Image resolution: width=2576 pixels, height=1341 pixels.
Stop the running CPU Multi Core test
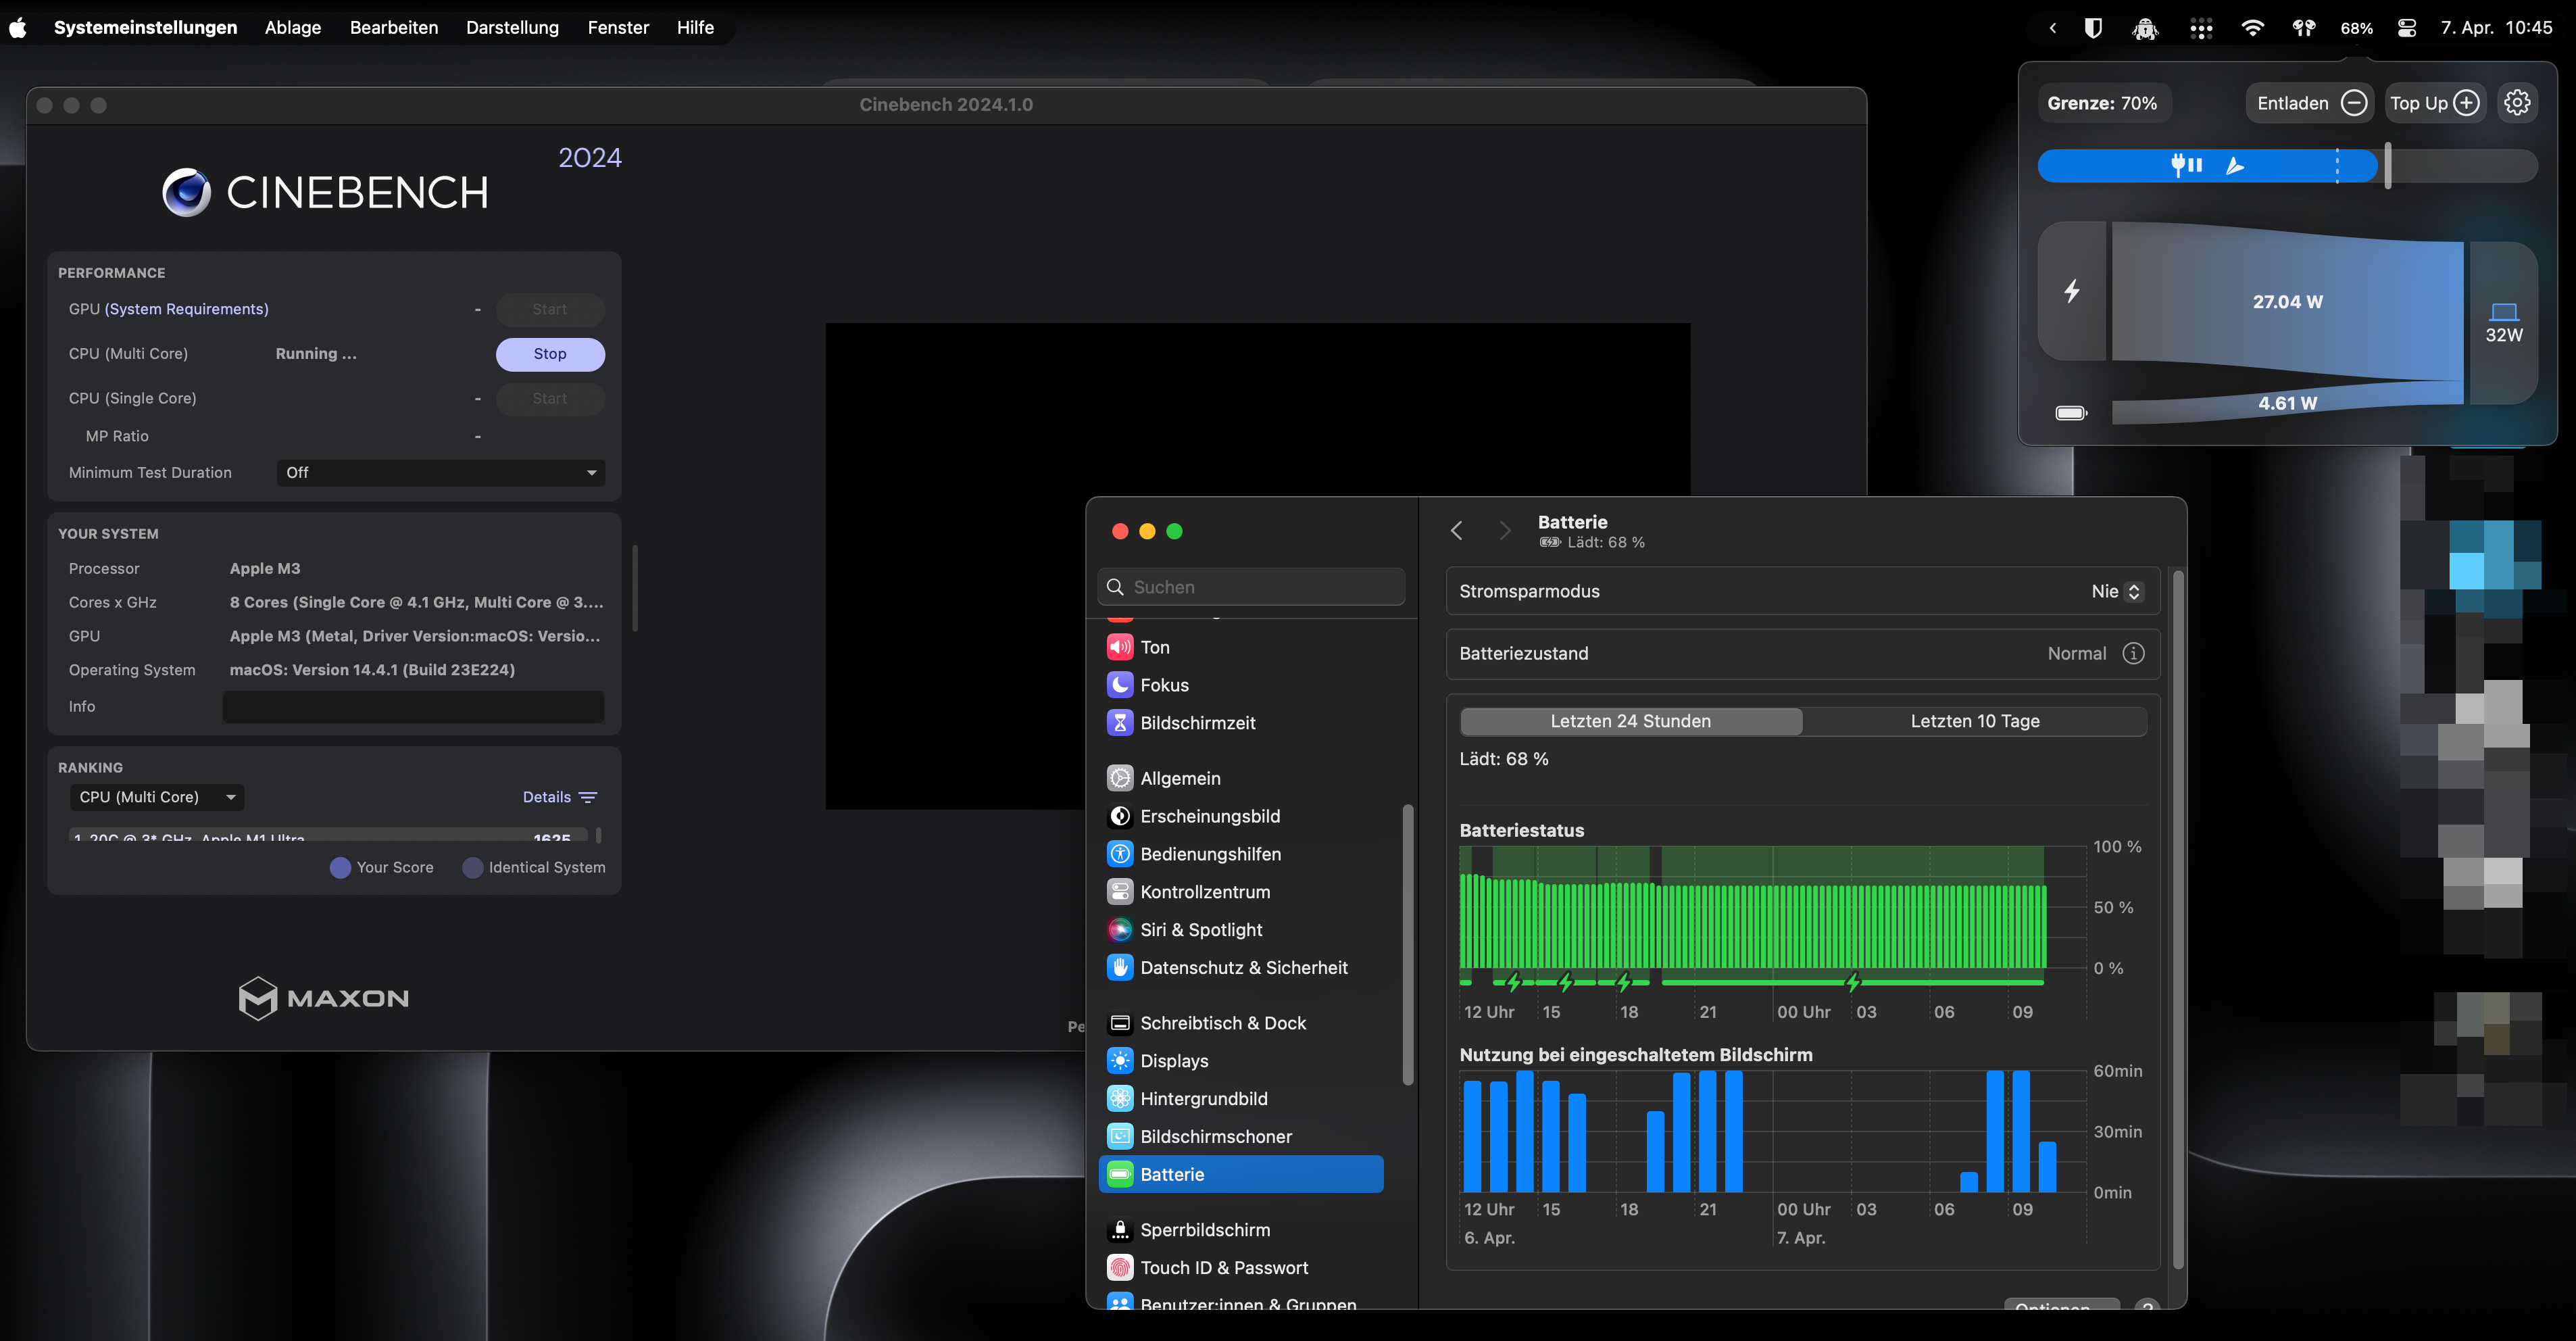click(x=550, y=354)
